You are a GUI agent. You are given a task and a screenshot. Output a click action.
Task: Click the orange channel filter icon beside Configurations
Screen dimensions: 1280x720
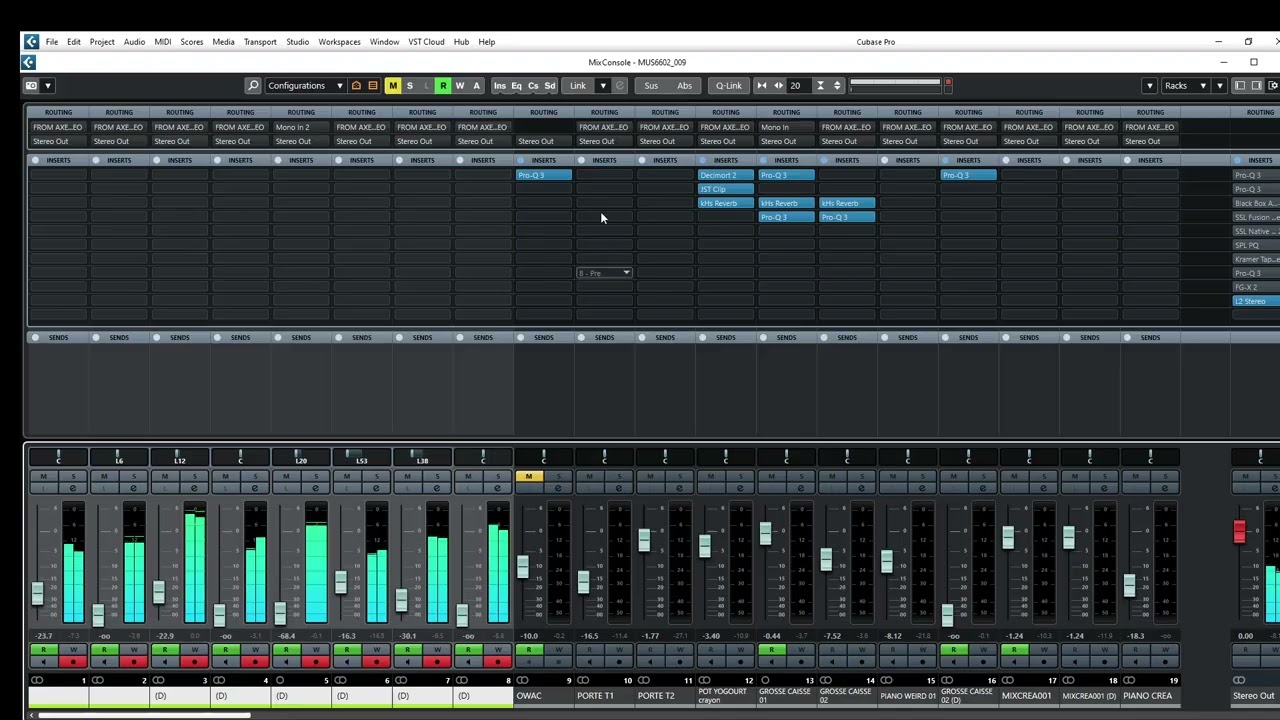356,86
